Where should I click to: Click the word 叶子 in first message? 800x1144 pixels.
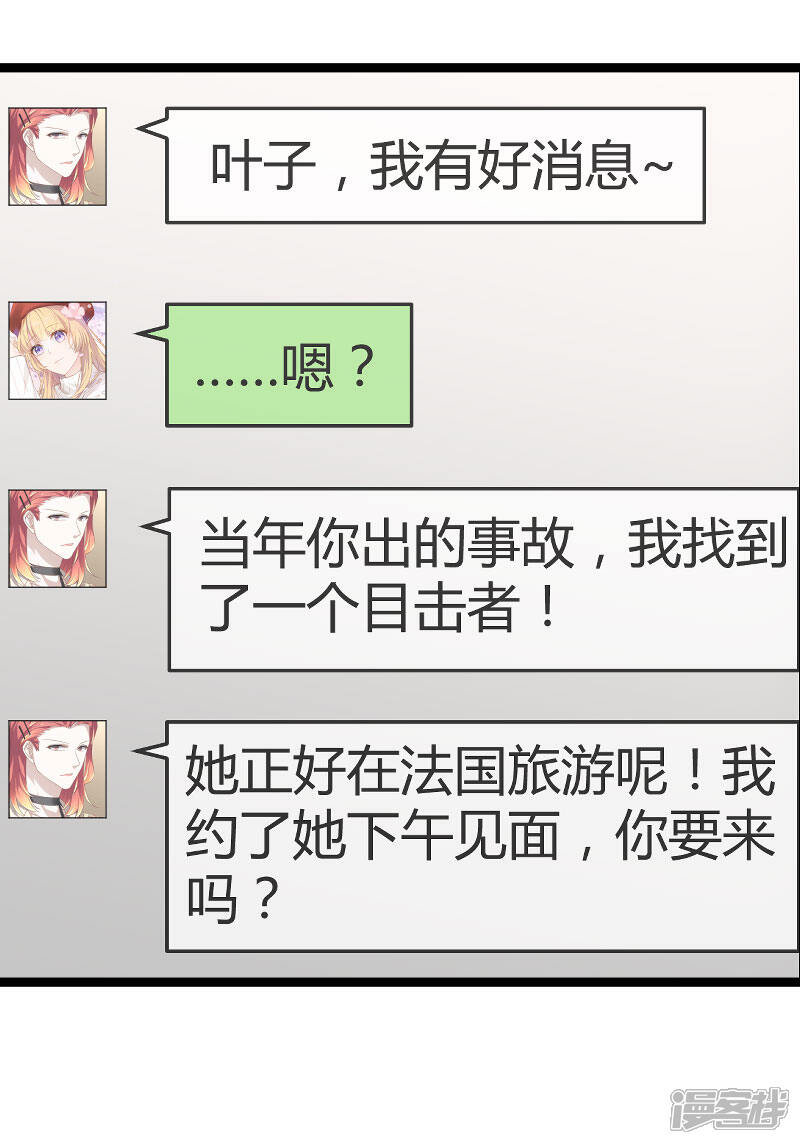click(x=263, y=166)
